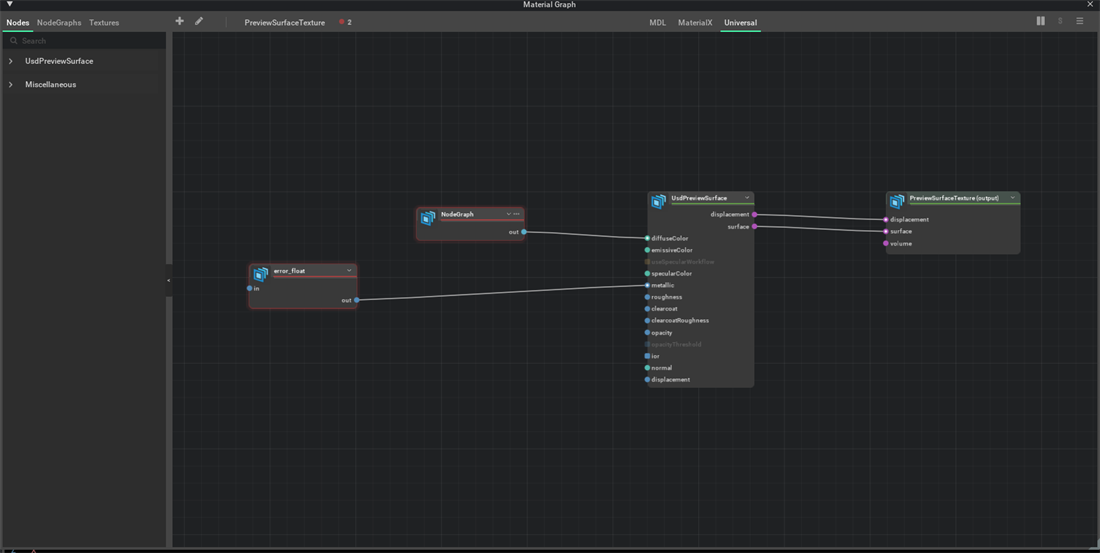
Task: Click the UsdPreviewSurface diffuseColor input port
Action: [648, 238]
